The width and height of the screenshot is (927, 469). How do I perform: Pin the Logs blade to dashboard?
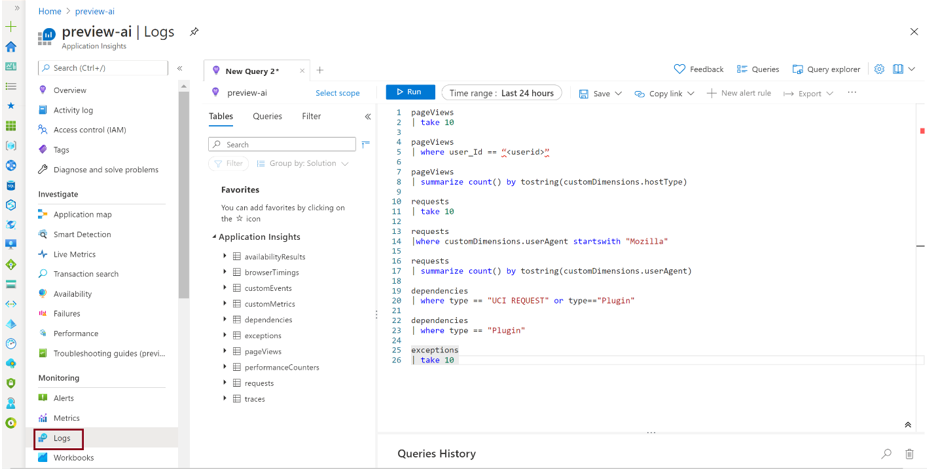pyautogui.click(x=194, y=32)
